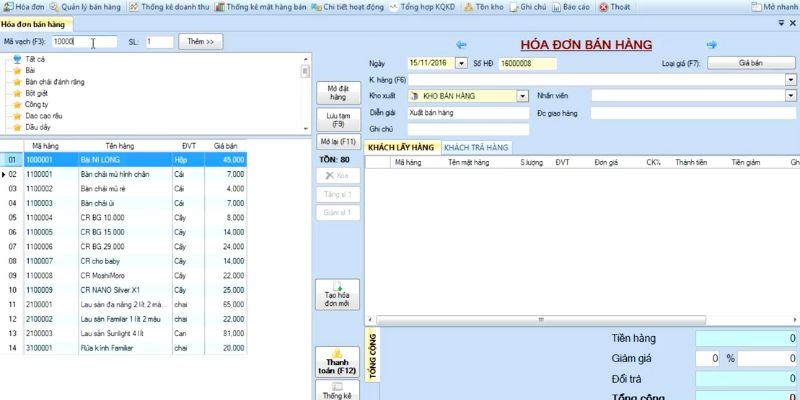Click the Giá bán price type button
The height and width of the screenshot is (400, 800).
coord(751,63)
